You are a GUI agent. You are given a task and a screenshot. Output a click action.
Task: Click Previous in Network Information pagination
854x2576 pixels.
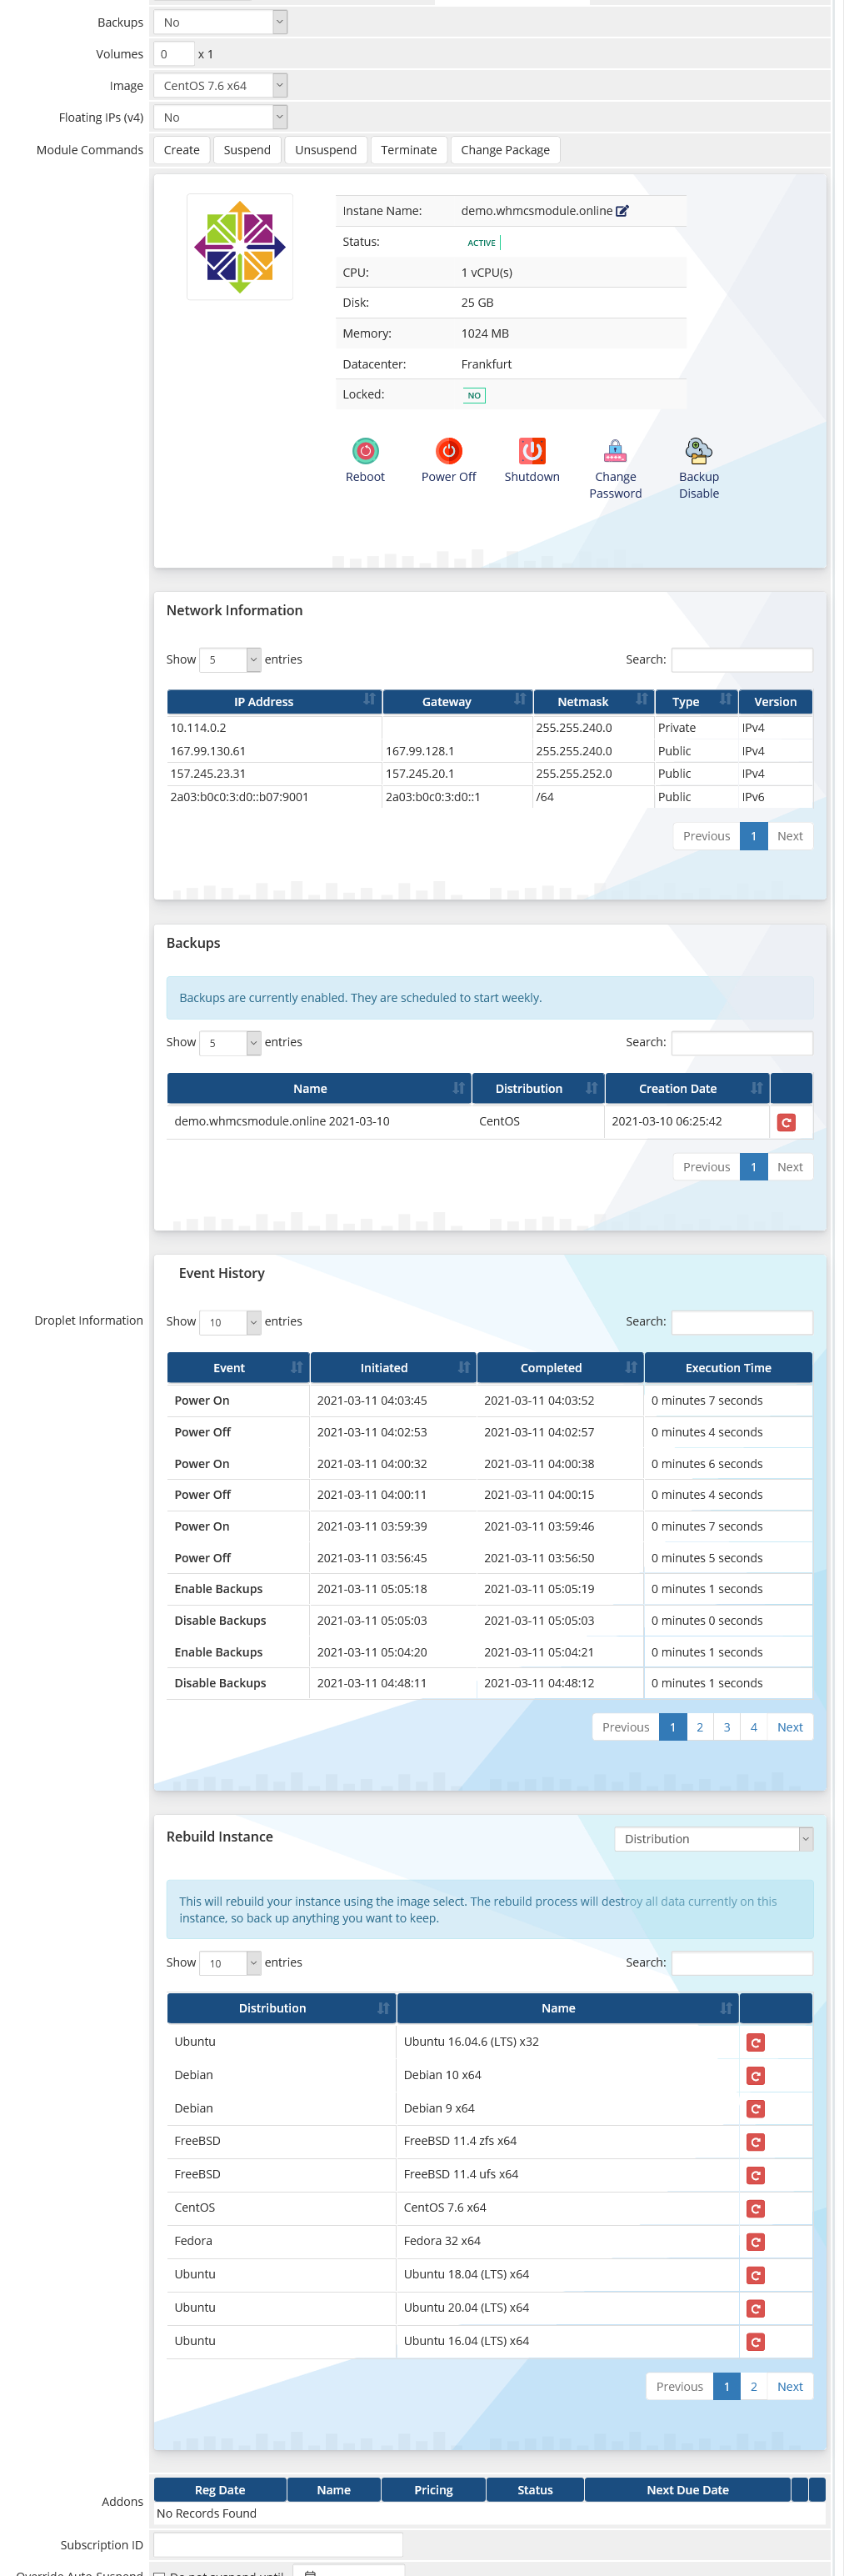(x=707, y=836)
